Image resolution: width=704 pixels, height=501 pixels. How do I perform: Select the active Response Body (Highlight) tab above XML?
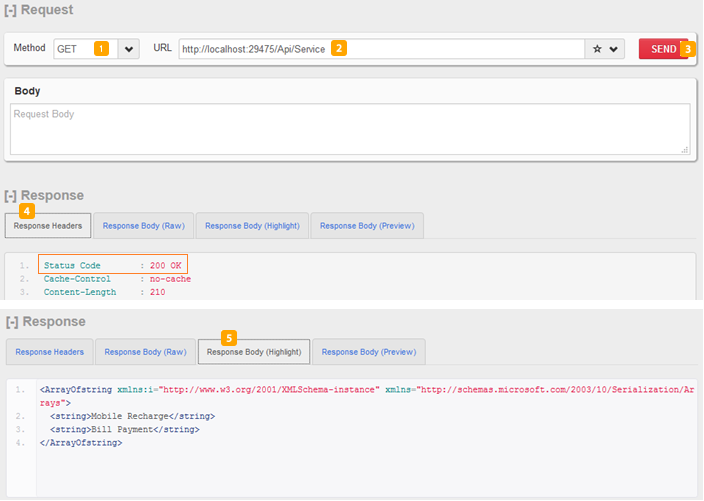pyautogui.click(x=254, y=352)
